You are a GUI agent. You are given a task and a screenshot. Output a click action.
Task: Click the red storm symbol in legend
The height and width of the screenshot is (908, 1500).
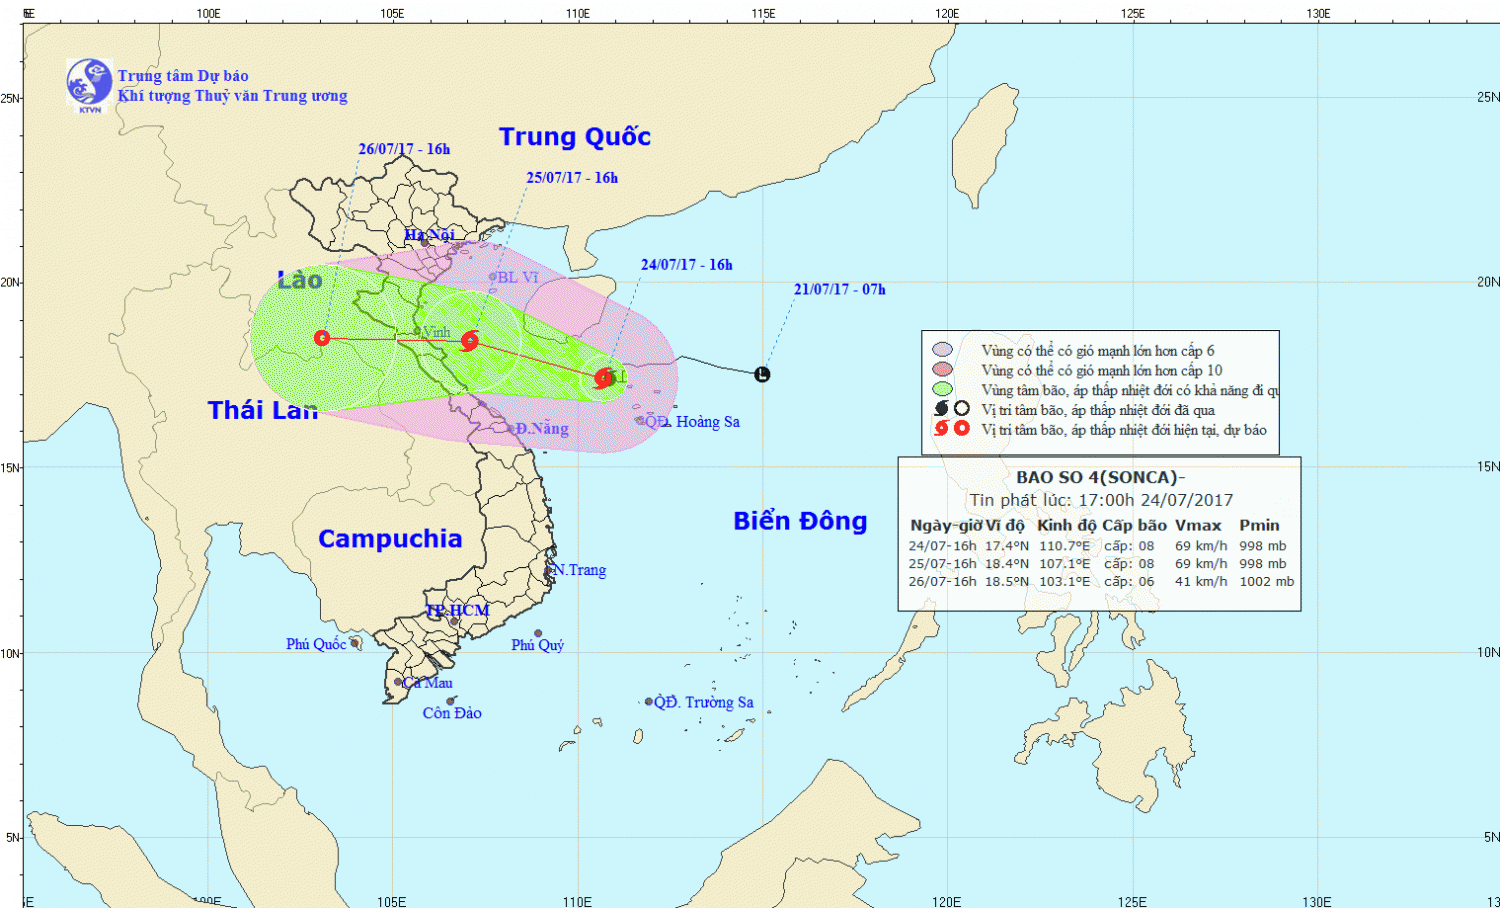click(x=941, y=428)
